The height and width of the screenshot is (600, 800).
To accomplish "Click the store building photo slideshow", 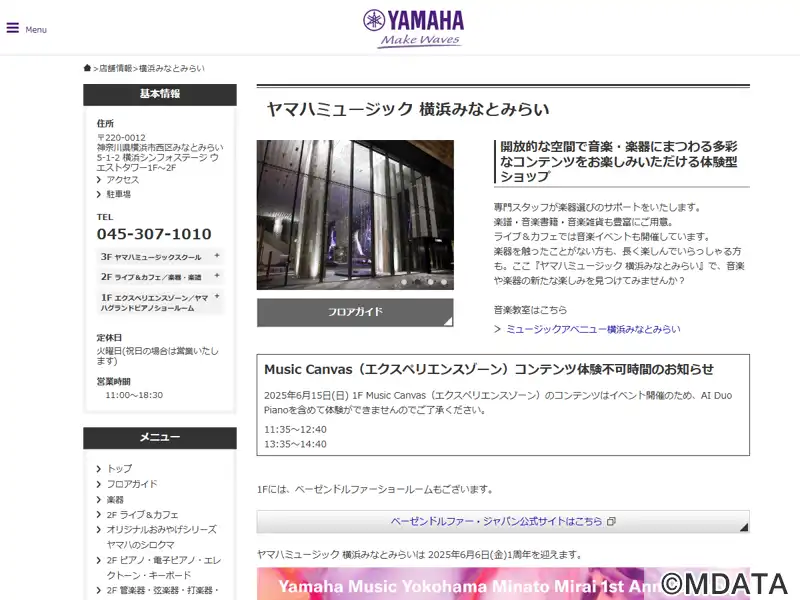I will [355, 215].
